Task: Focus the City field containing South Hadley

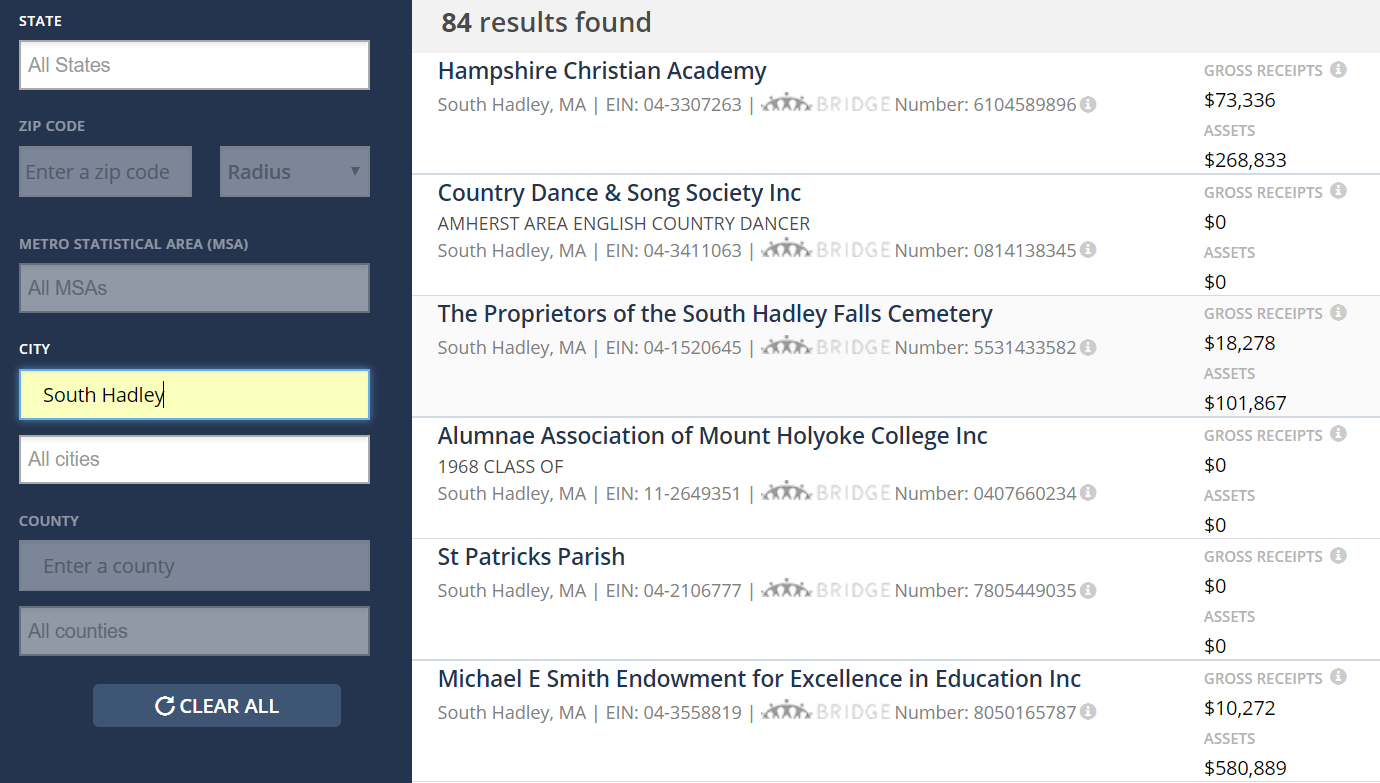Action: pos(194,395)
